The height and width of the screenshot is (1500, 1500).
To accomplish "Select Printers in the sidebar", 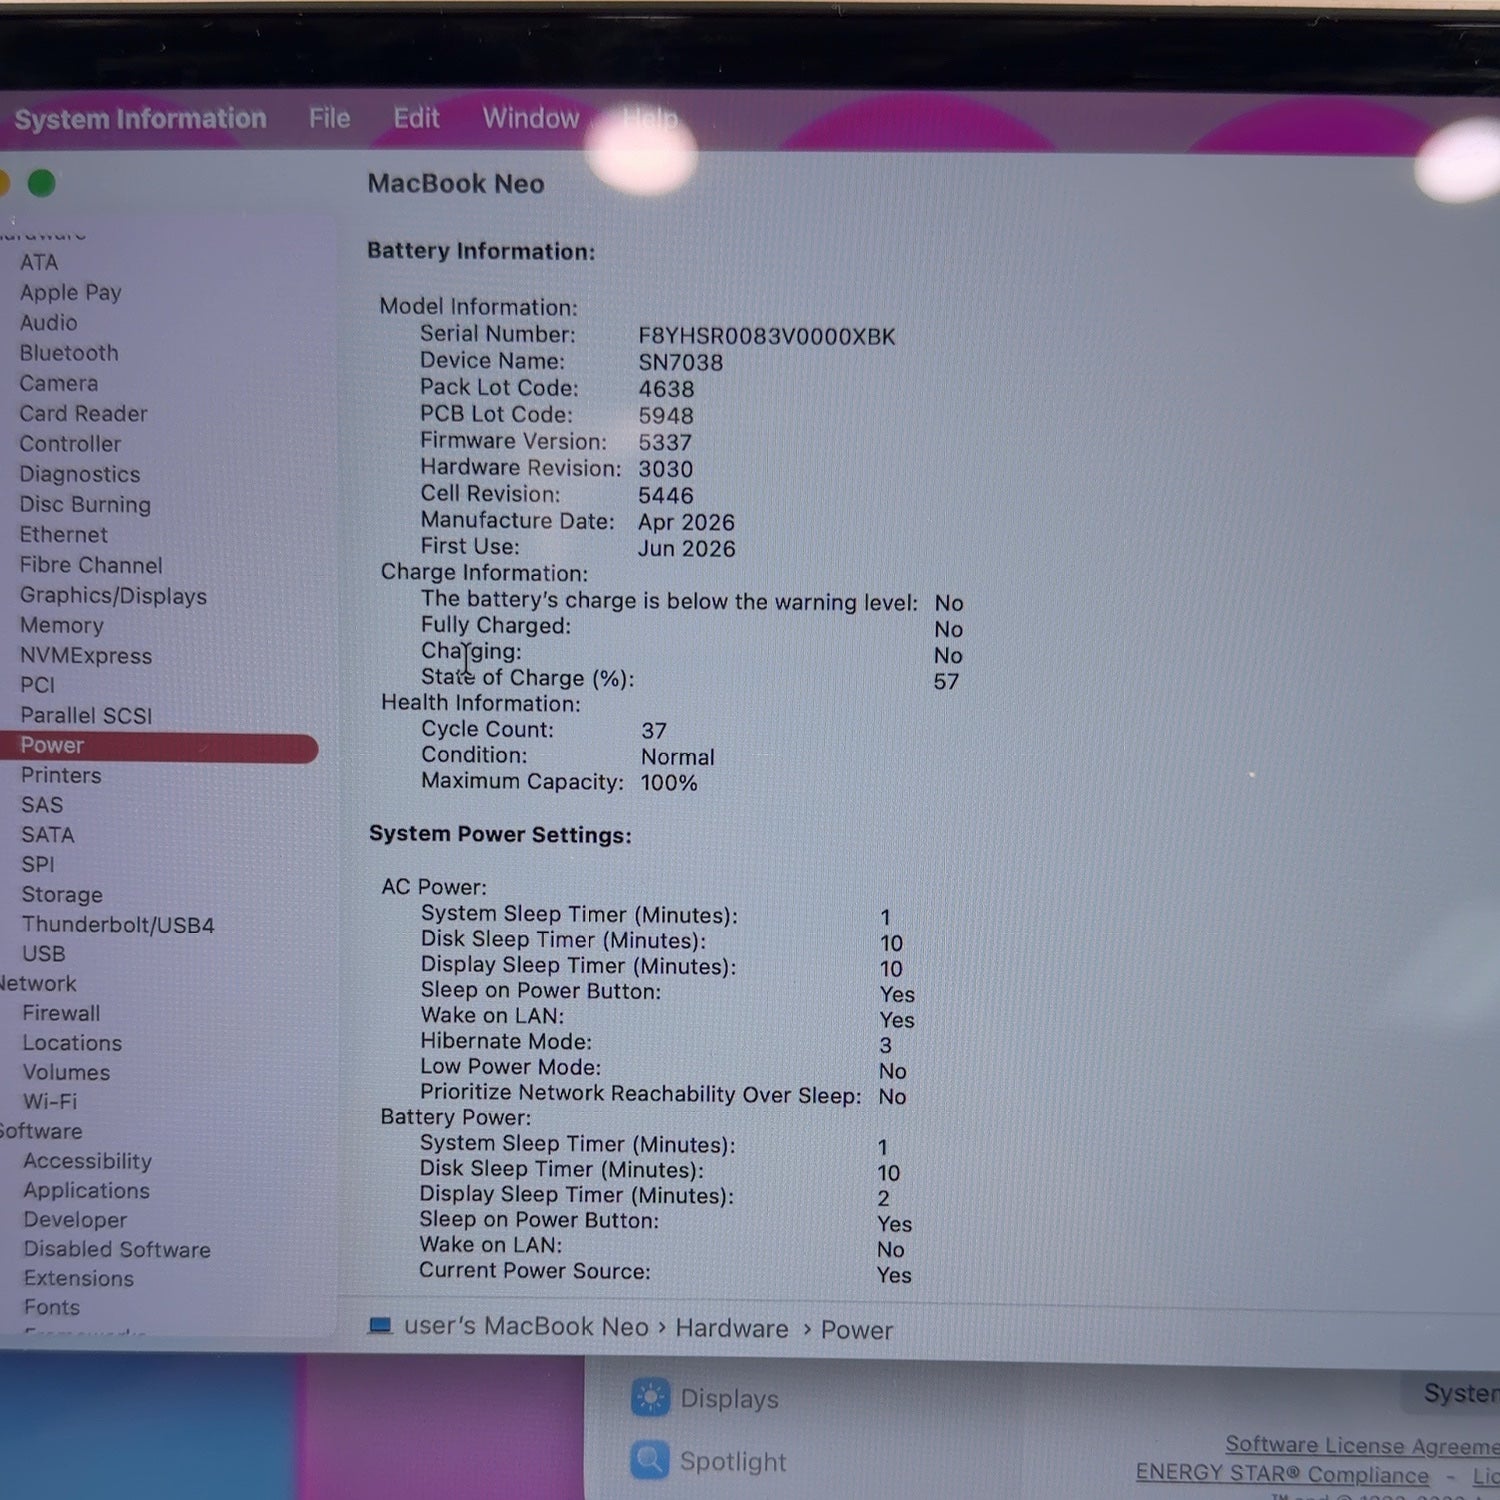I will (x=61, y=775).
